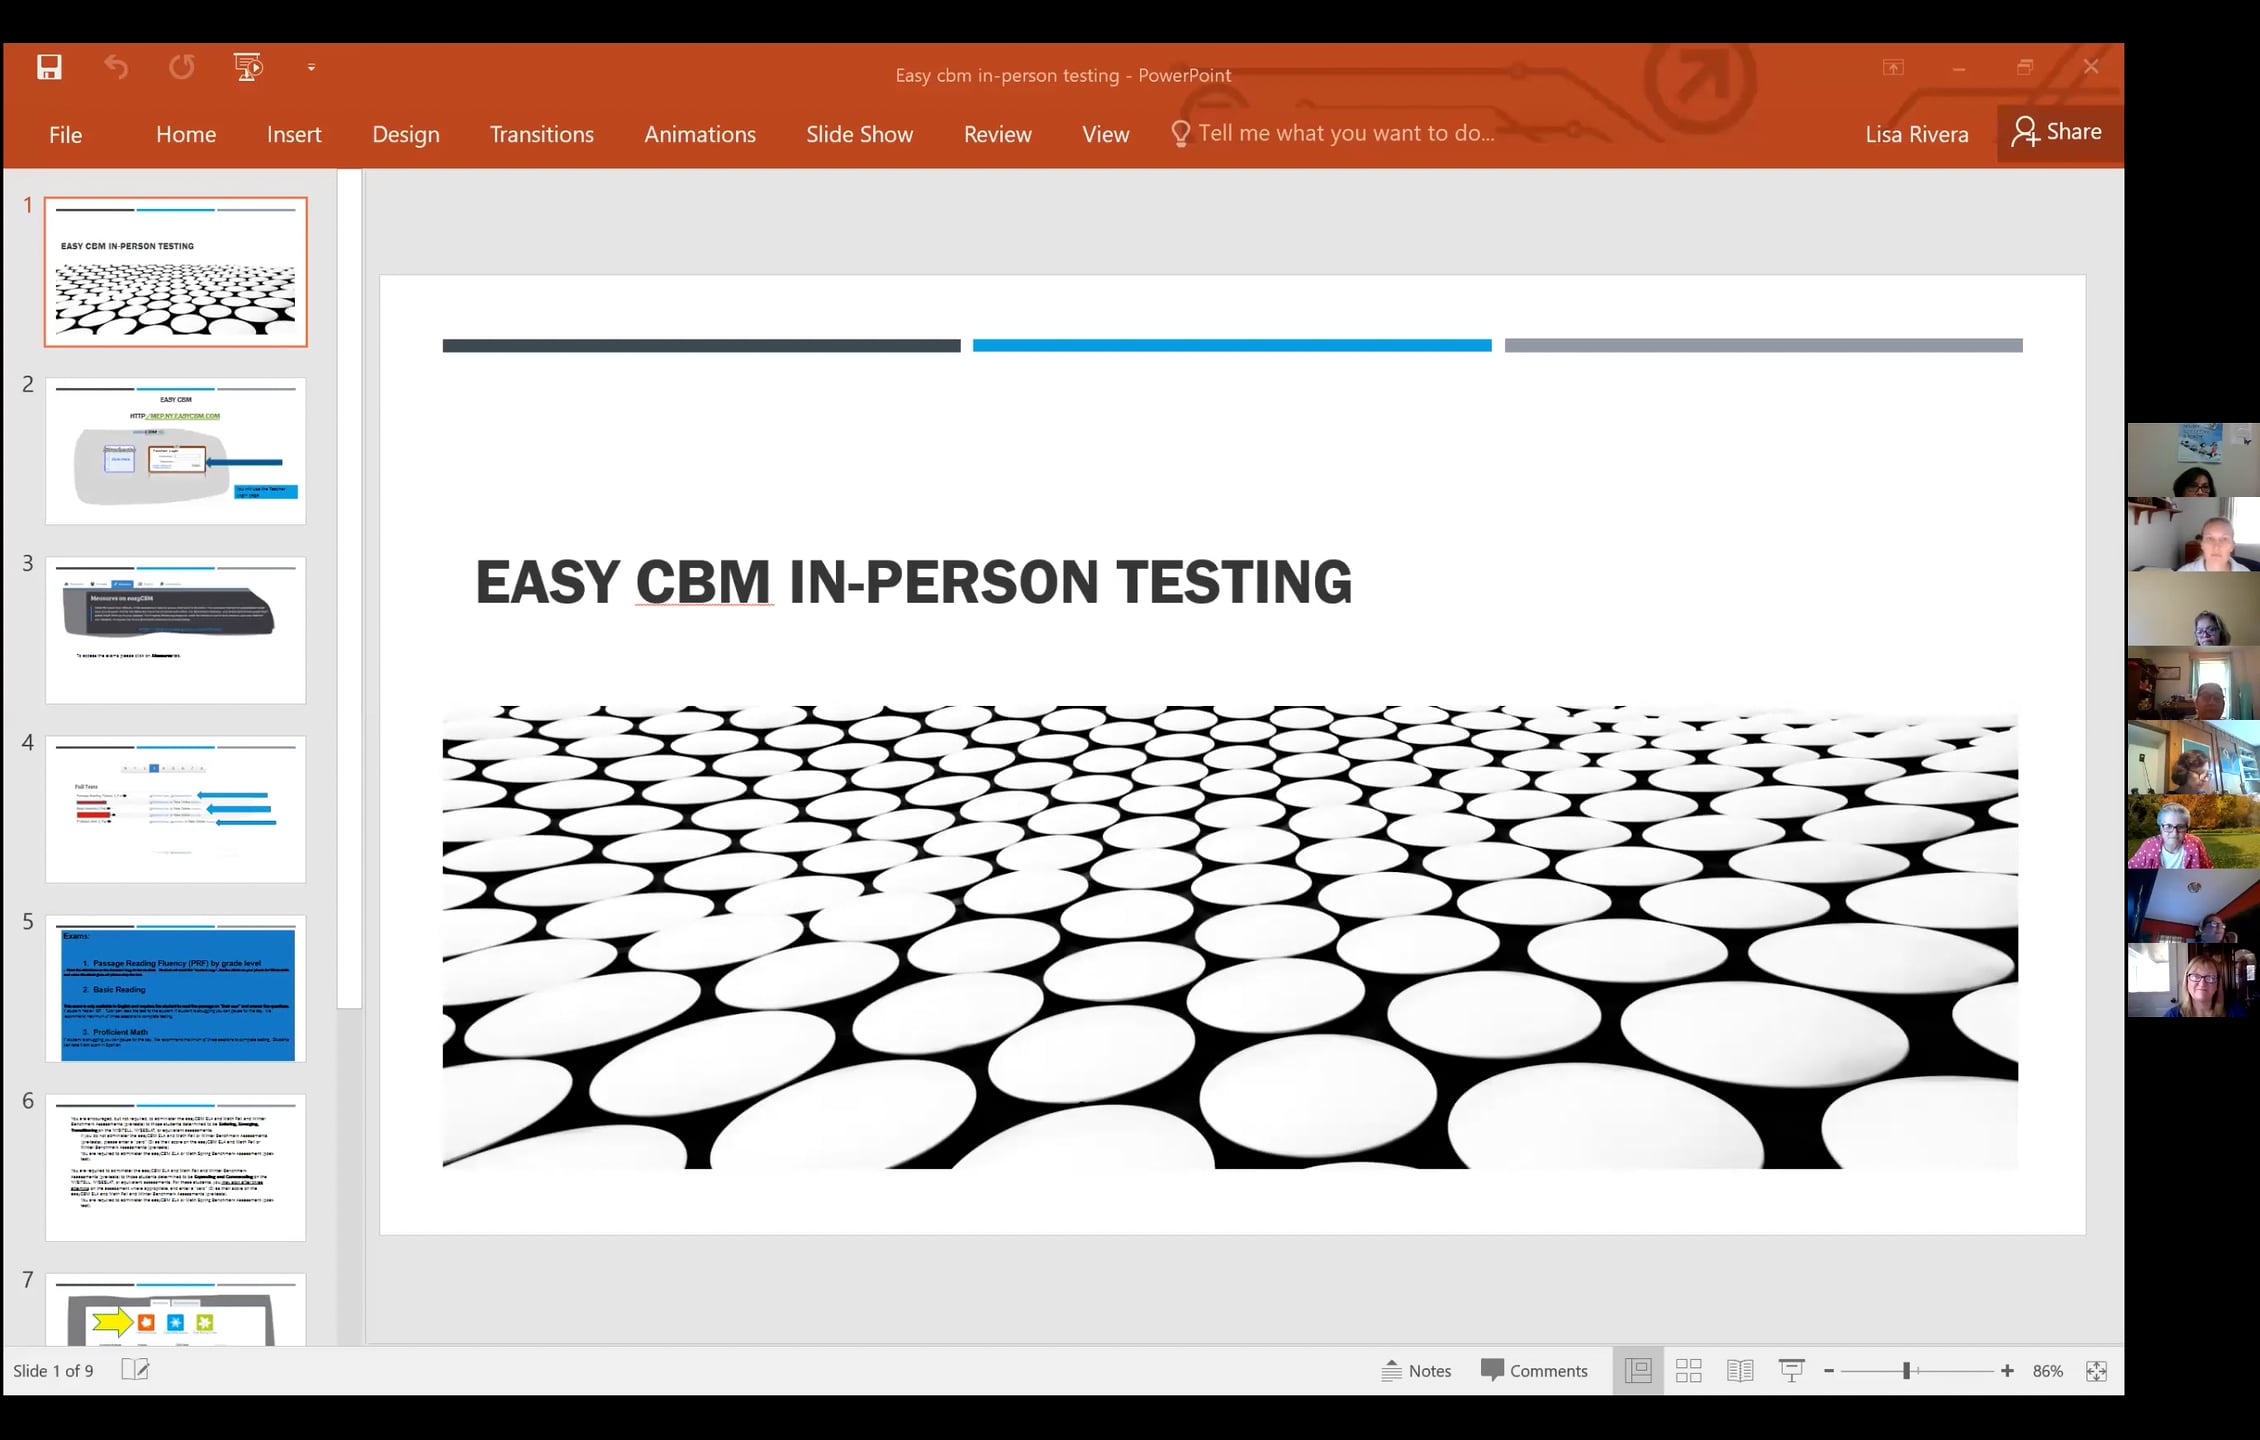Viewport: 2260px width, 1440px height.
Task: Open the Quick Access Toolbar customization menu
Action: click(311, 66)
